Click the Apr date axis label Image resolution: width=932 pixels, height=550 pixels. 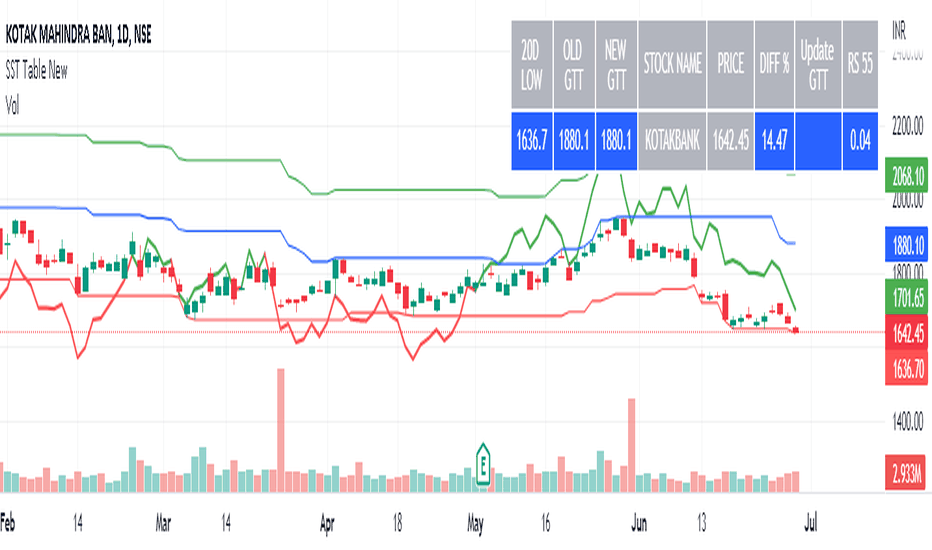pos(327,523)
